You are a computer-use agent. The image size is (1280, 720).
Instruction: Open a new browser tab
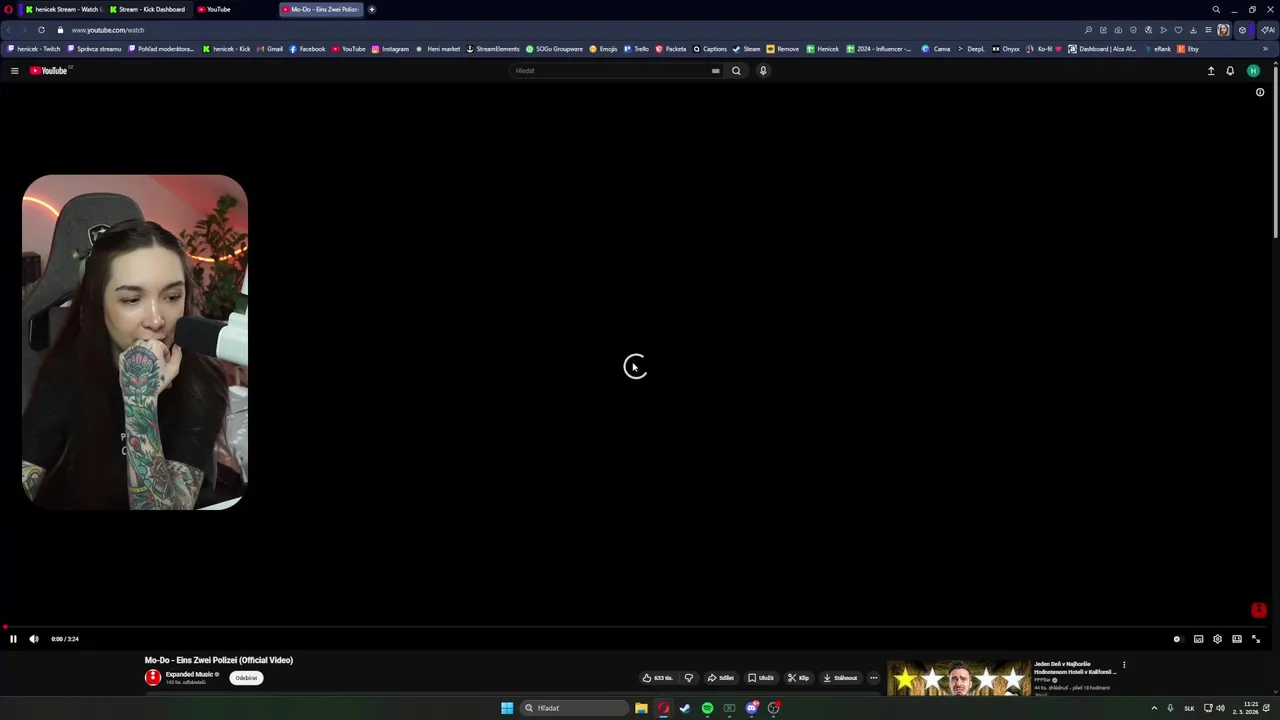(x=372, y=9)
